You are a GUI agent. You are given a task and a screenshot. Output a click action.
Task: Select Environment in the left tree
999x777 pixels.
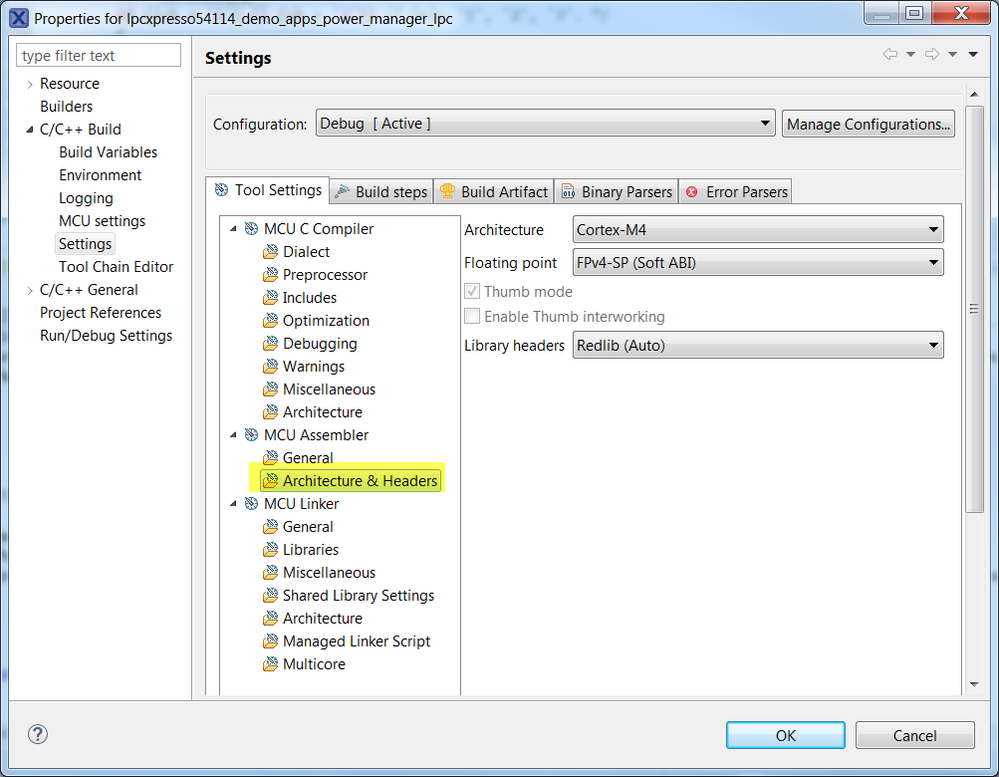[100, 175]
